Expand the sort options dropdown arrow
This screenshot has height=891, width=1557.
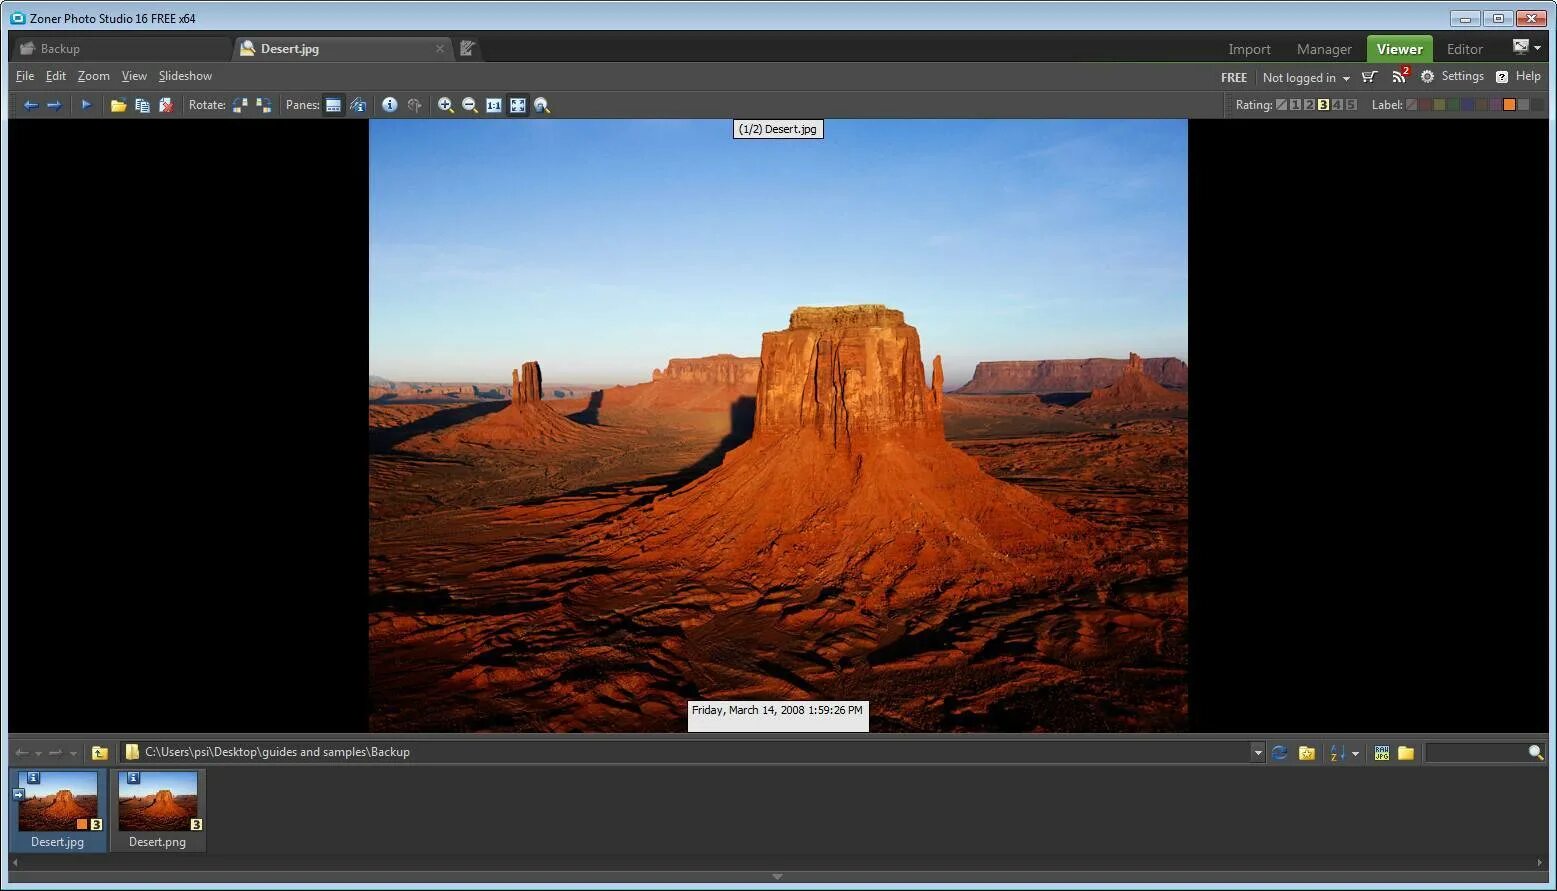pyautogui.click(x=1355, y=753)
